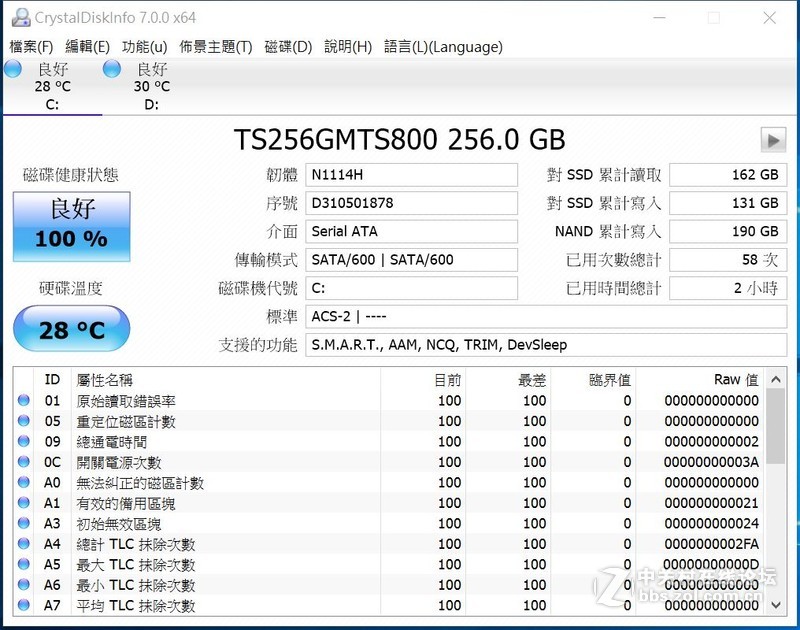Select the 總計 TLC 抹除次數 row
The image size is (800, 630).
[390, 544]
